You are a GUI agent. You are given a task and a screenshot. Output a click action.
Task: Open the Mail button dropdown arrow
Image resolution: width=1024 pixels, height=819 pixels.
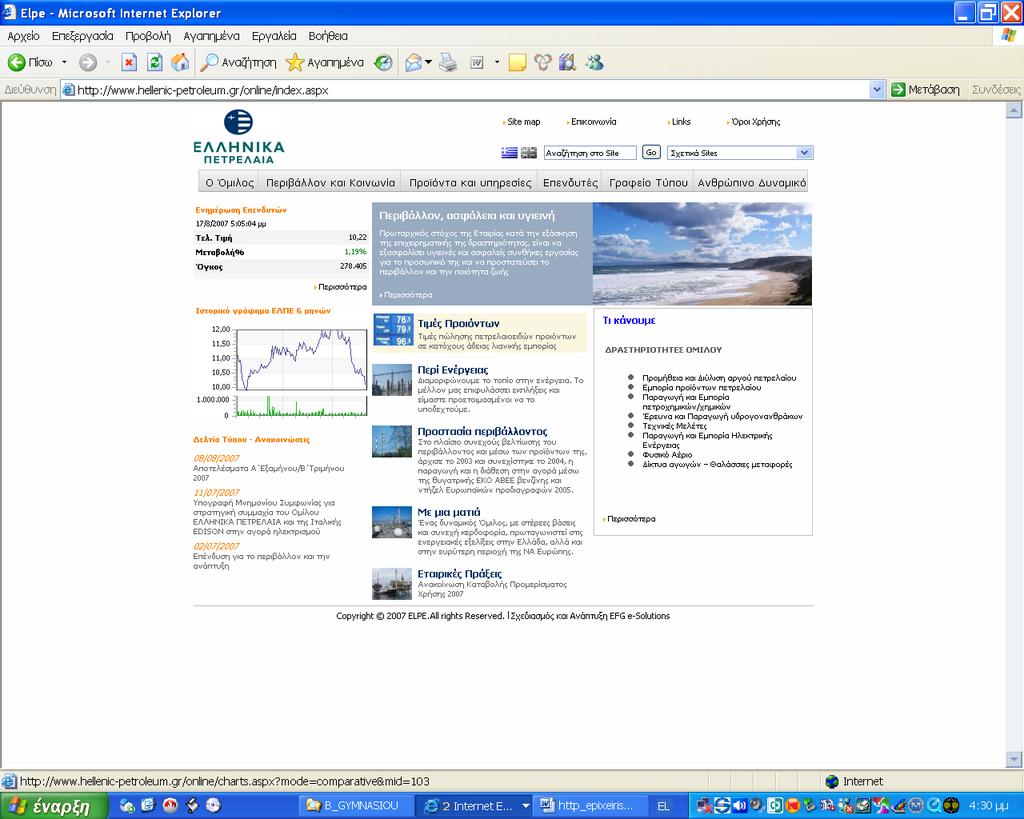click(x=428, y=63)
